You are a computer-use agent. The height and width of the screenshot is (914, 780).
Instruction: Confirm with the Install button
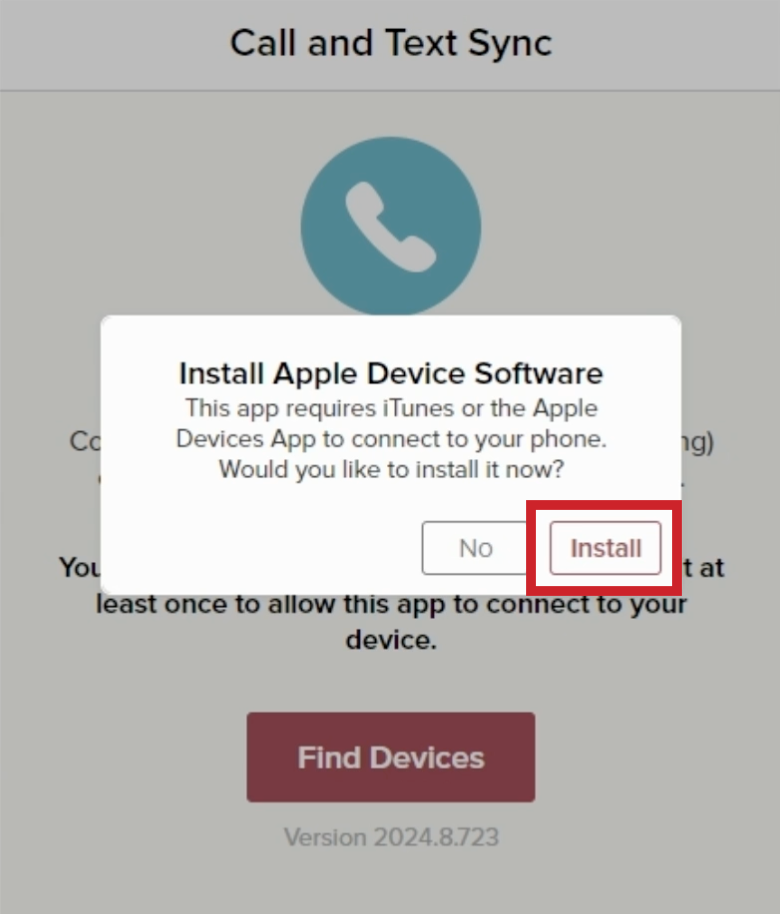click(x=605, y=548)
